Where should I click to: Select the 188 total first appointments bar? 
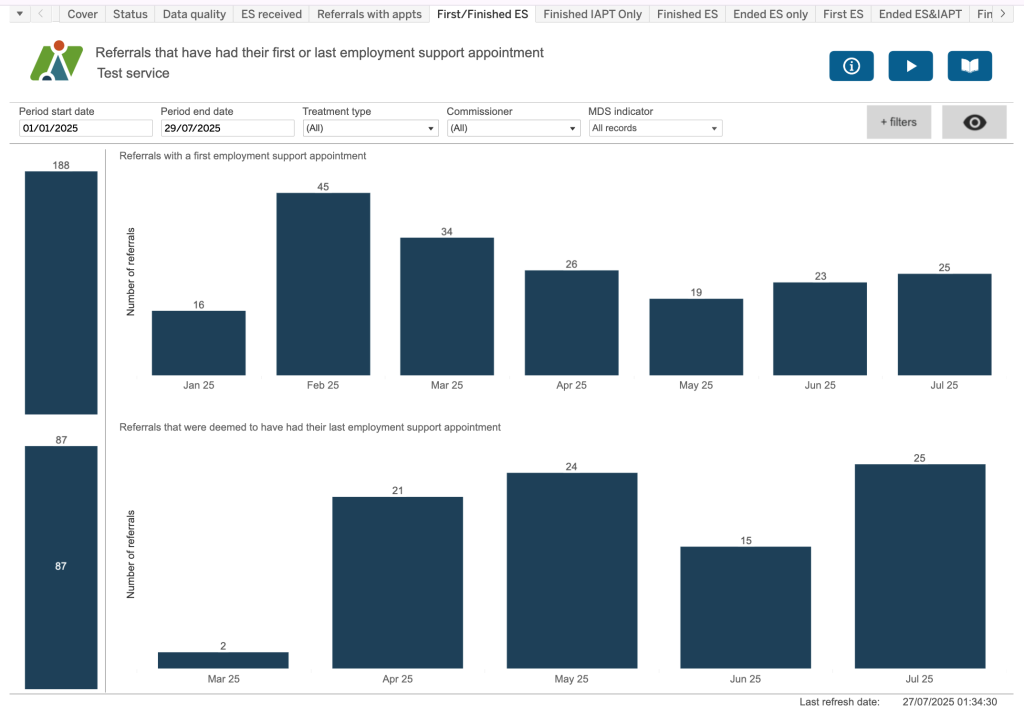(x=61, y=292)
